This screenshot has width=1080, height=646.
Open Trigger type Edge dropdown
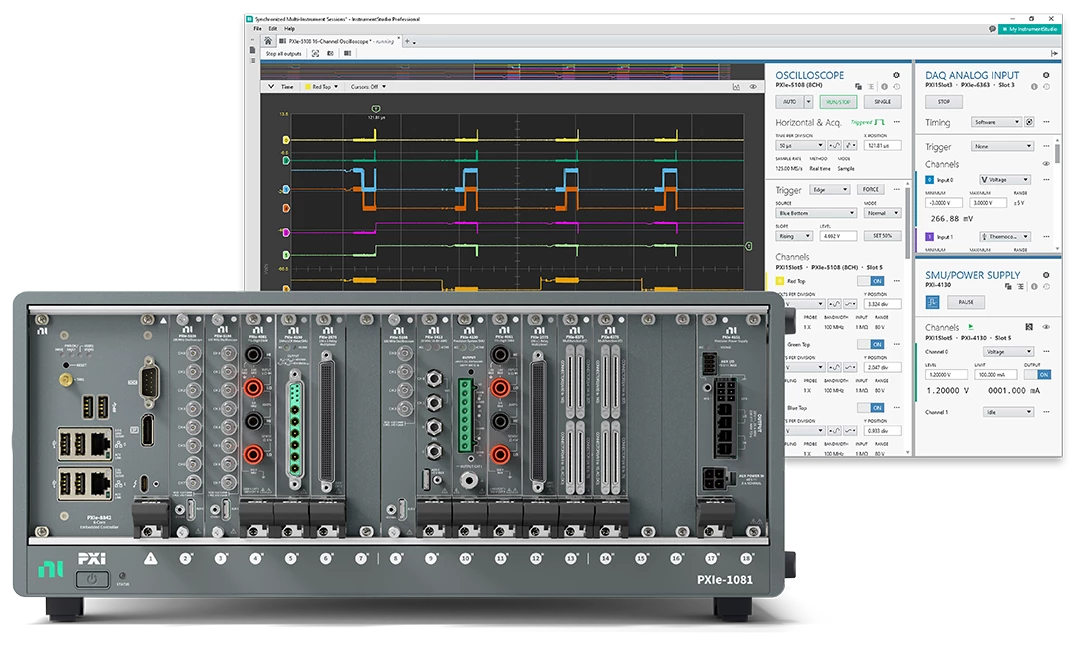coord(829,189)
